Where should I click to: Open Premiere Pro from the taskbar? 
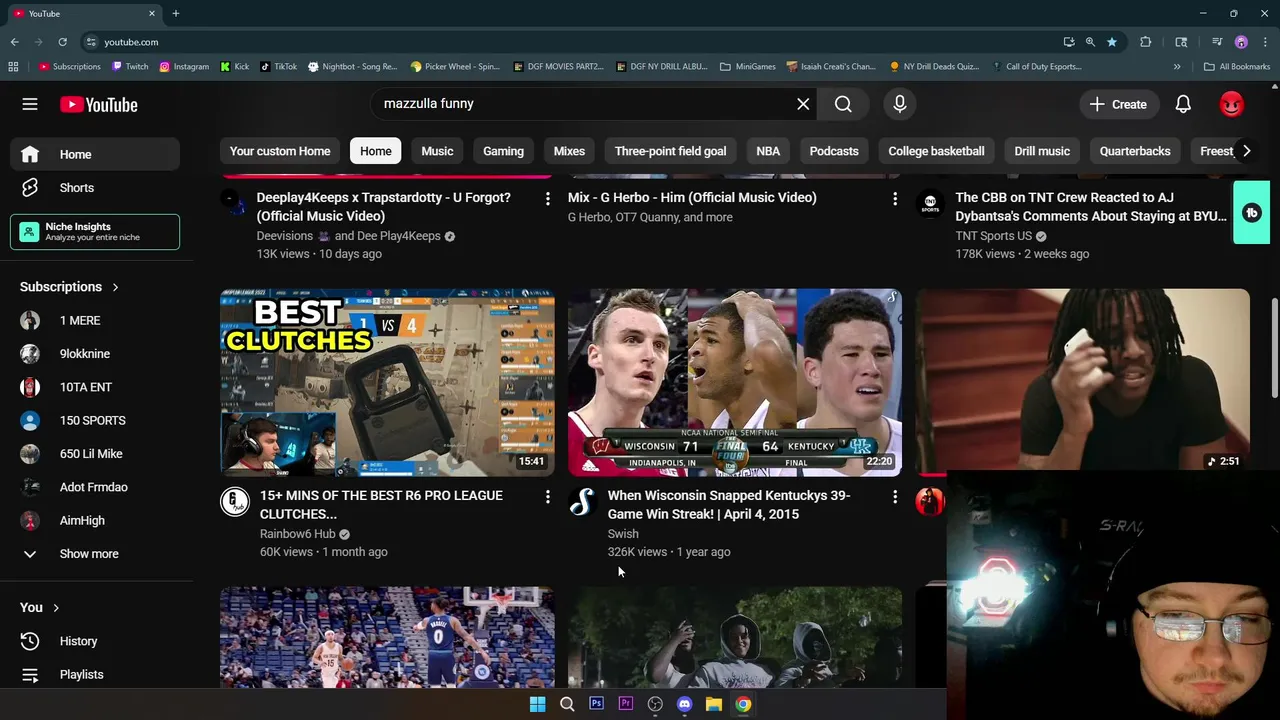coord(626,704)
